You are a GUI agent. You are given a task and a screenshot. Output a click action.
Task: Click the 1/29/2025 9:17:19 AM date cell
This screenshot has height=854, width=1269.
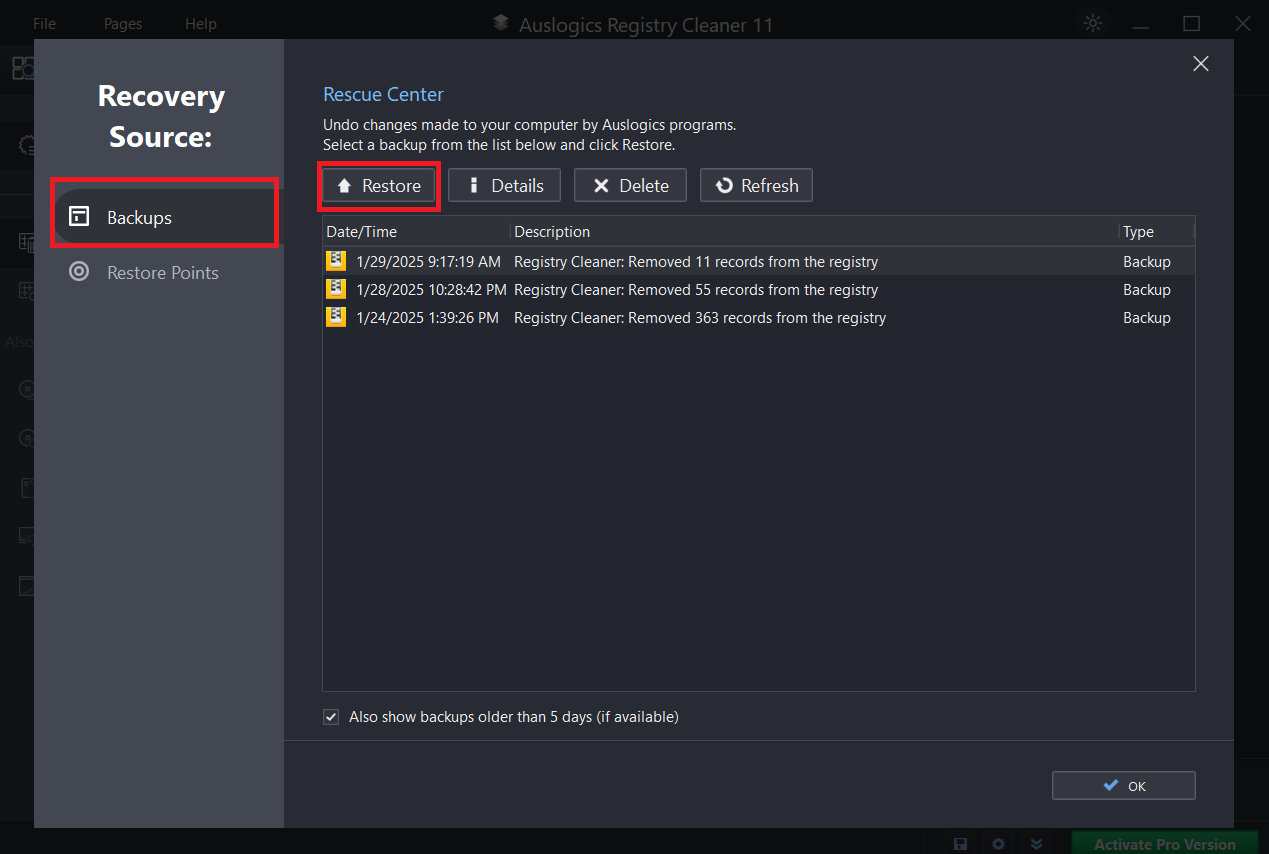tap(428, 262)
